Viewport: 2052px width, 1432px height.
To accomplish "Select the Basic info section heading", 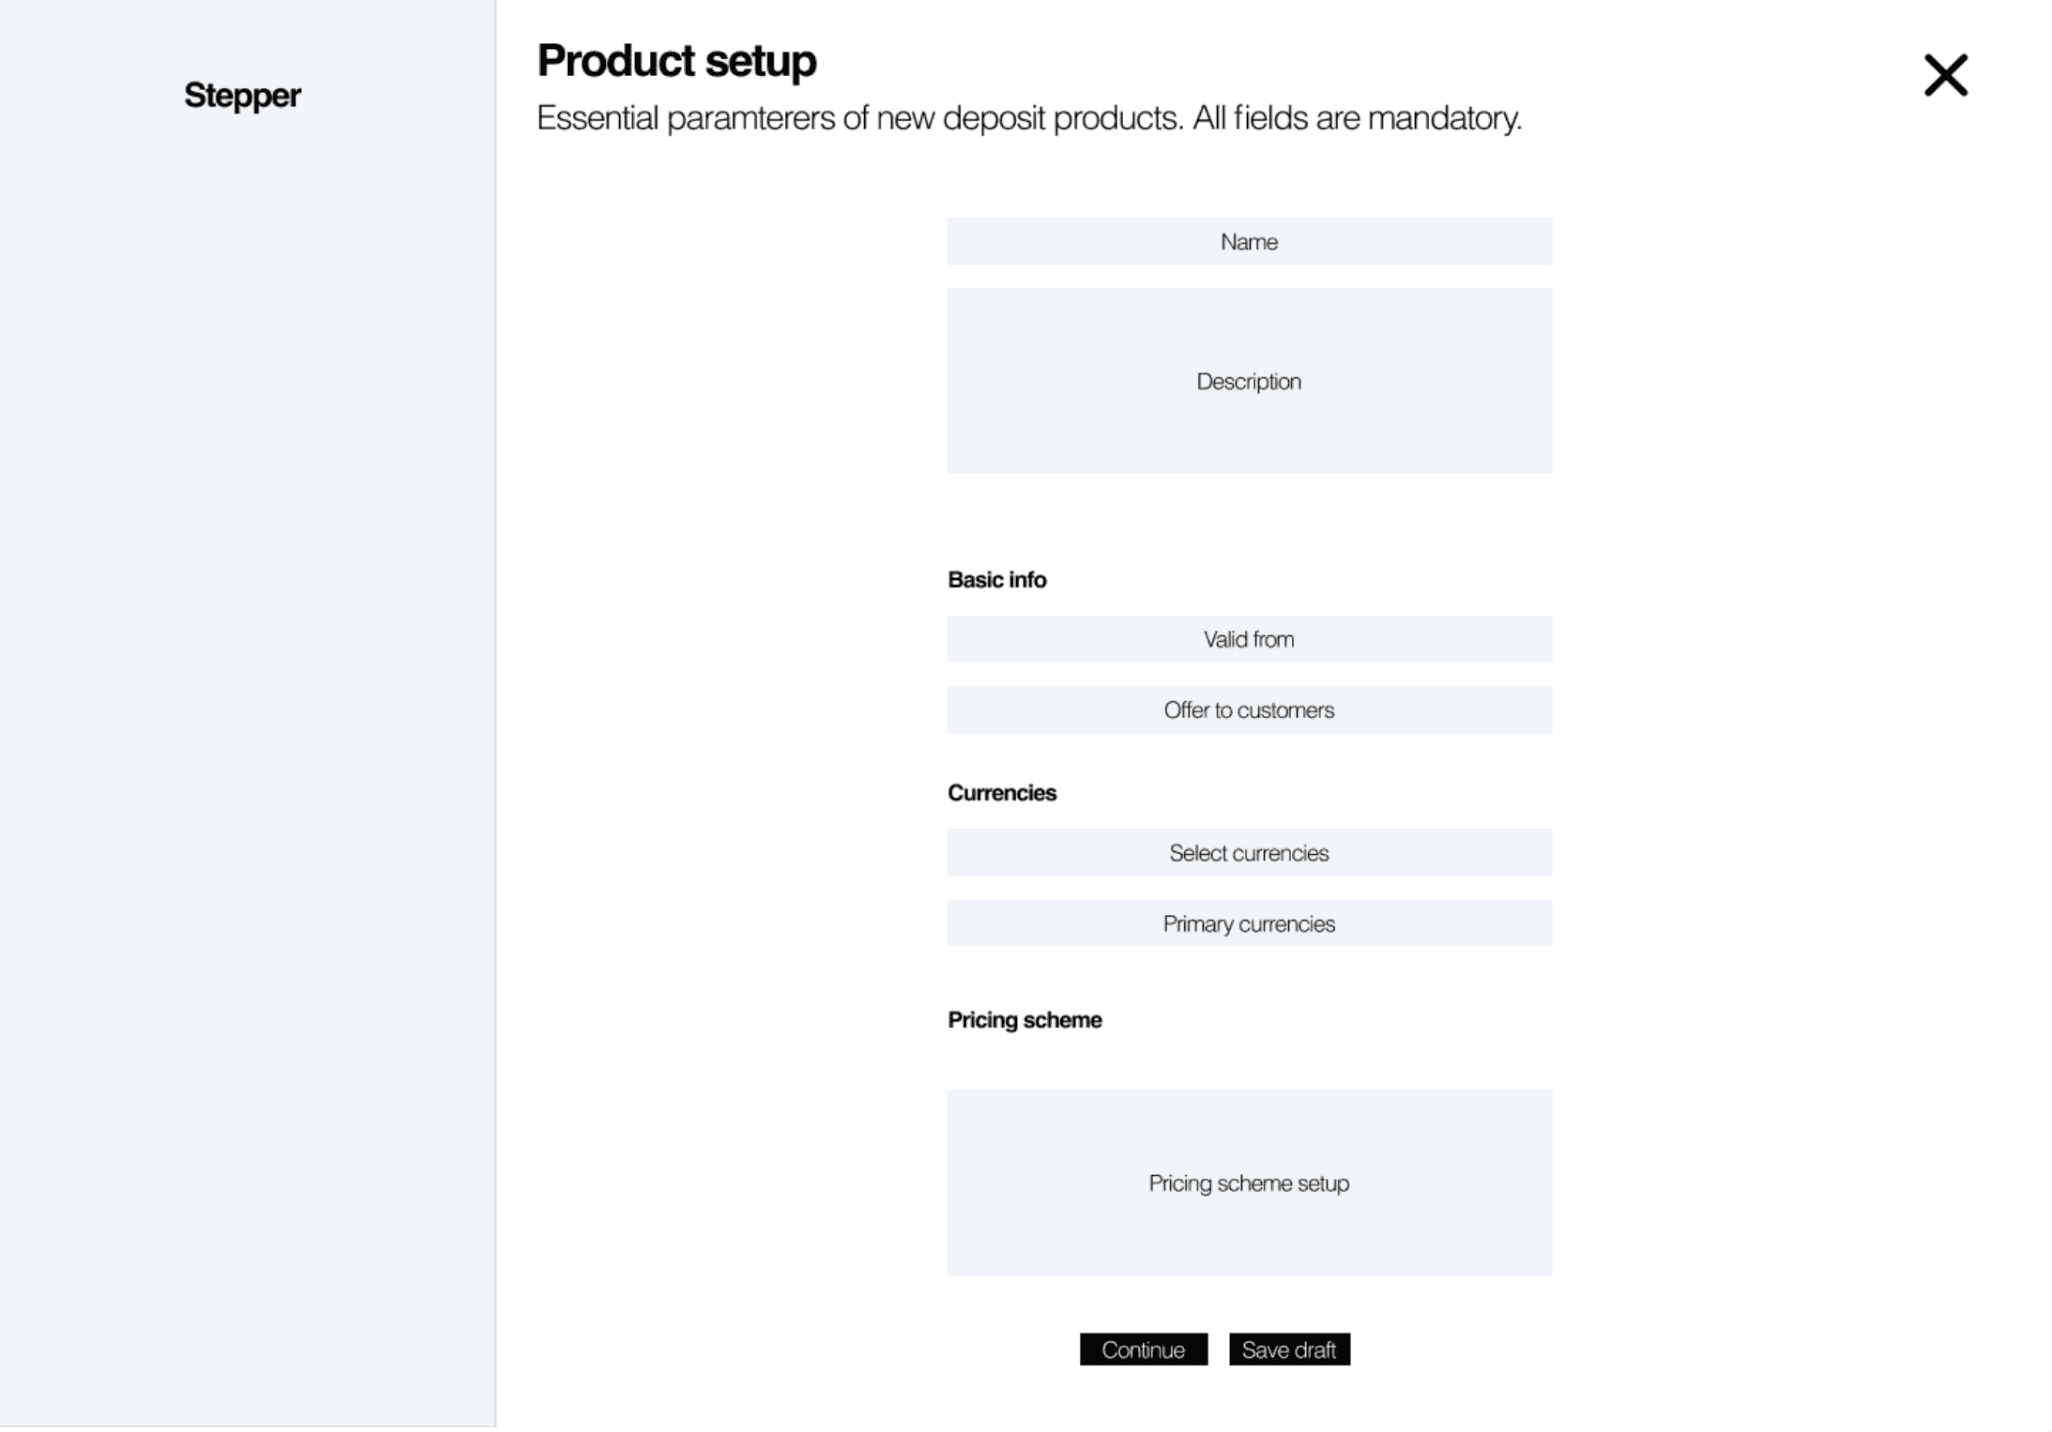I will click(997, 580).
